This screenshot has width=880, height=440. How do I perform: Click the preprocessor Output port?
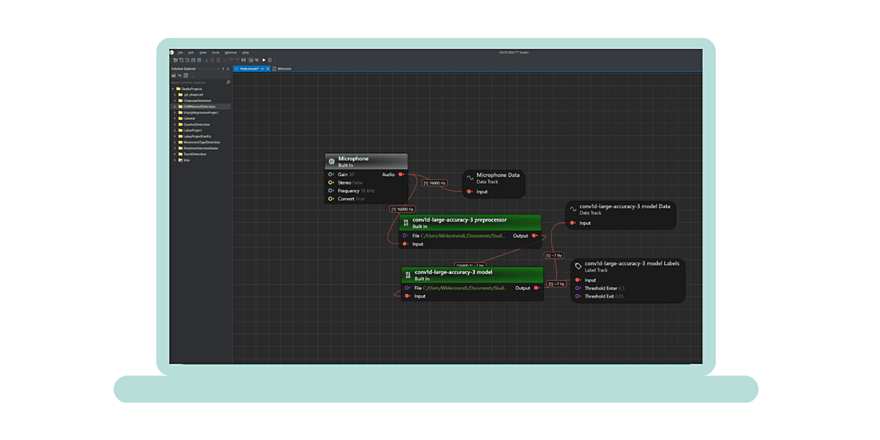pos(535,236)
